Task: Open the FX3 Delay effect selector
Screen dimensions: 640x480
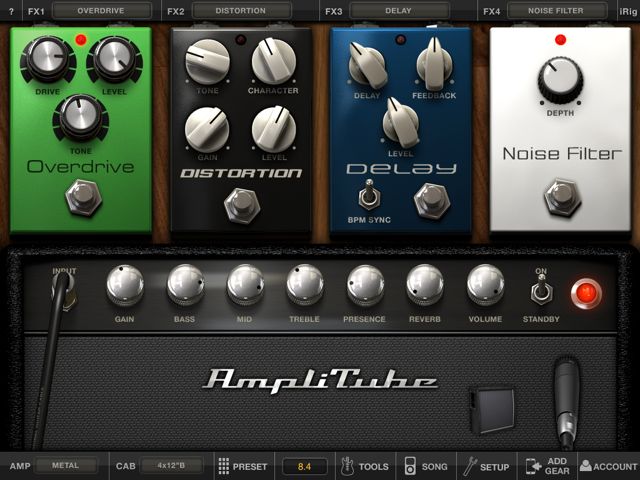Action: tap(399, 11)
